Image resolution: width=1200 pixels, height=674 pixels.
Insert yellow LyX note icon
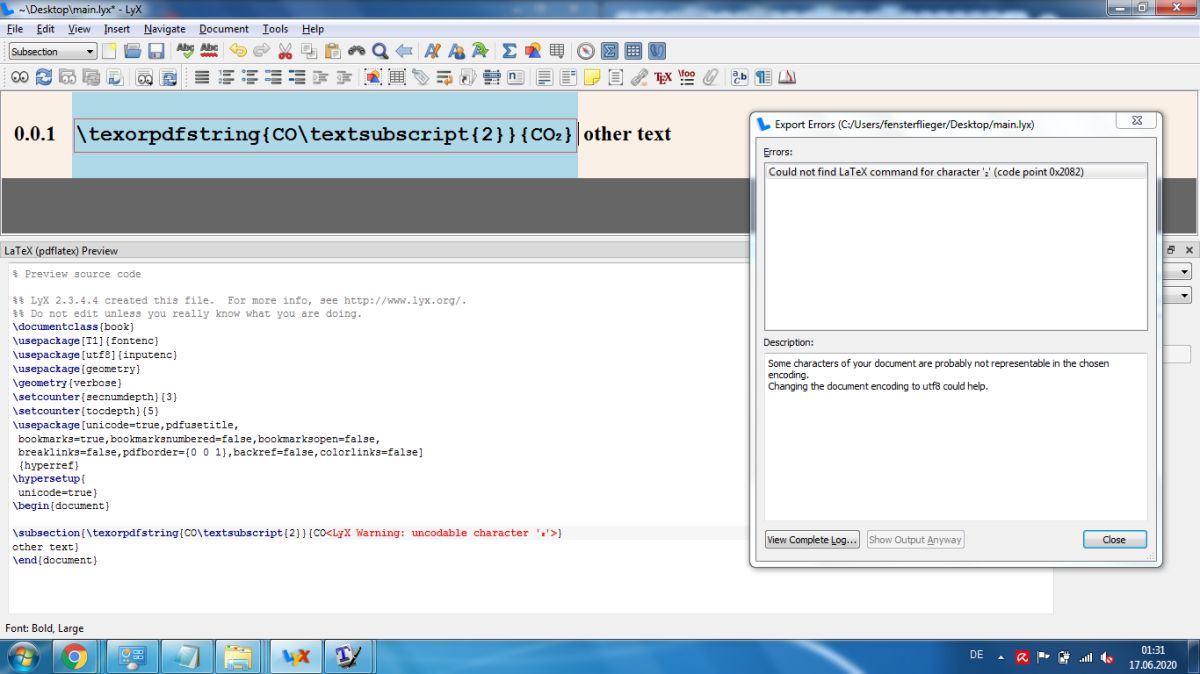pyautogui.click(x=592, y=77)
